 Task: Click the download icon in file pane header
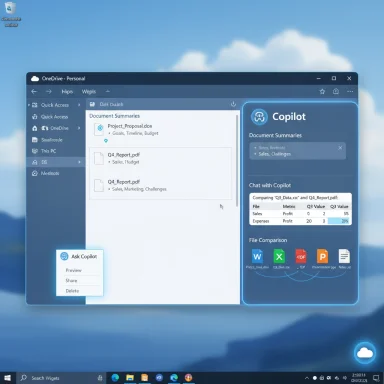coord(233,104)
